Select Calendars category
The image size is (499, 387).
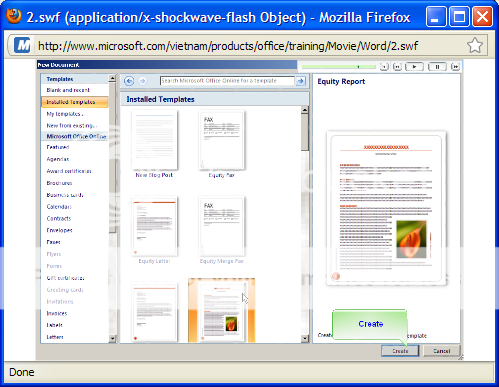59,207
